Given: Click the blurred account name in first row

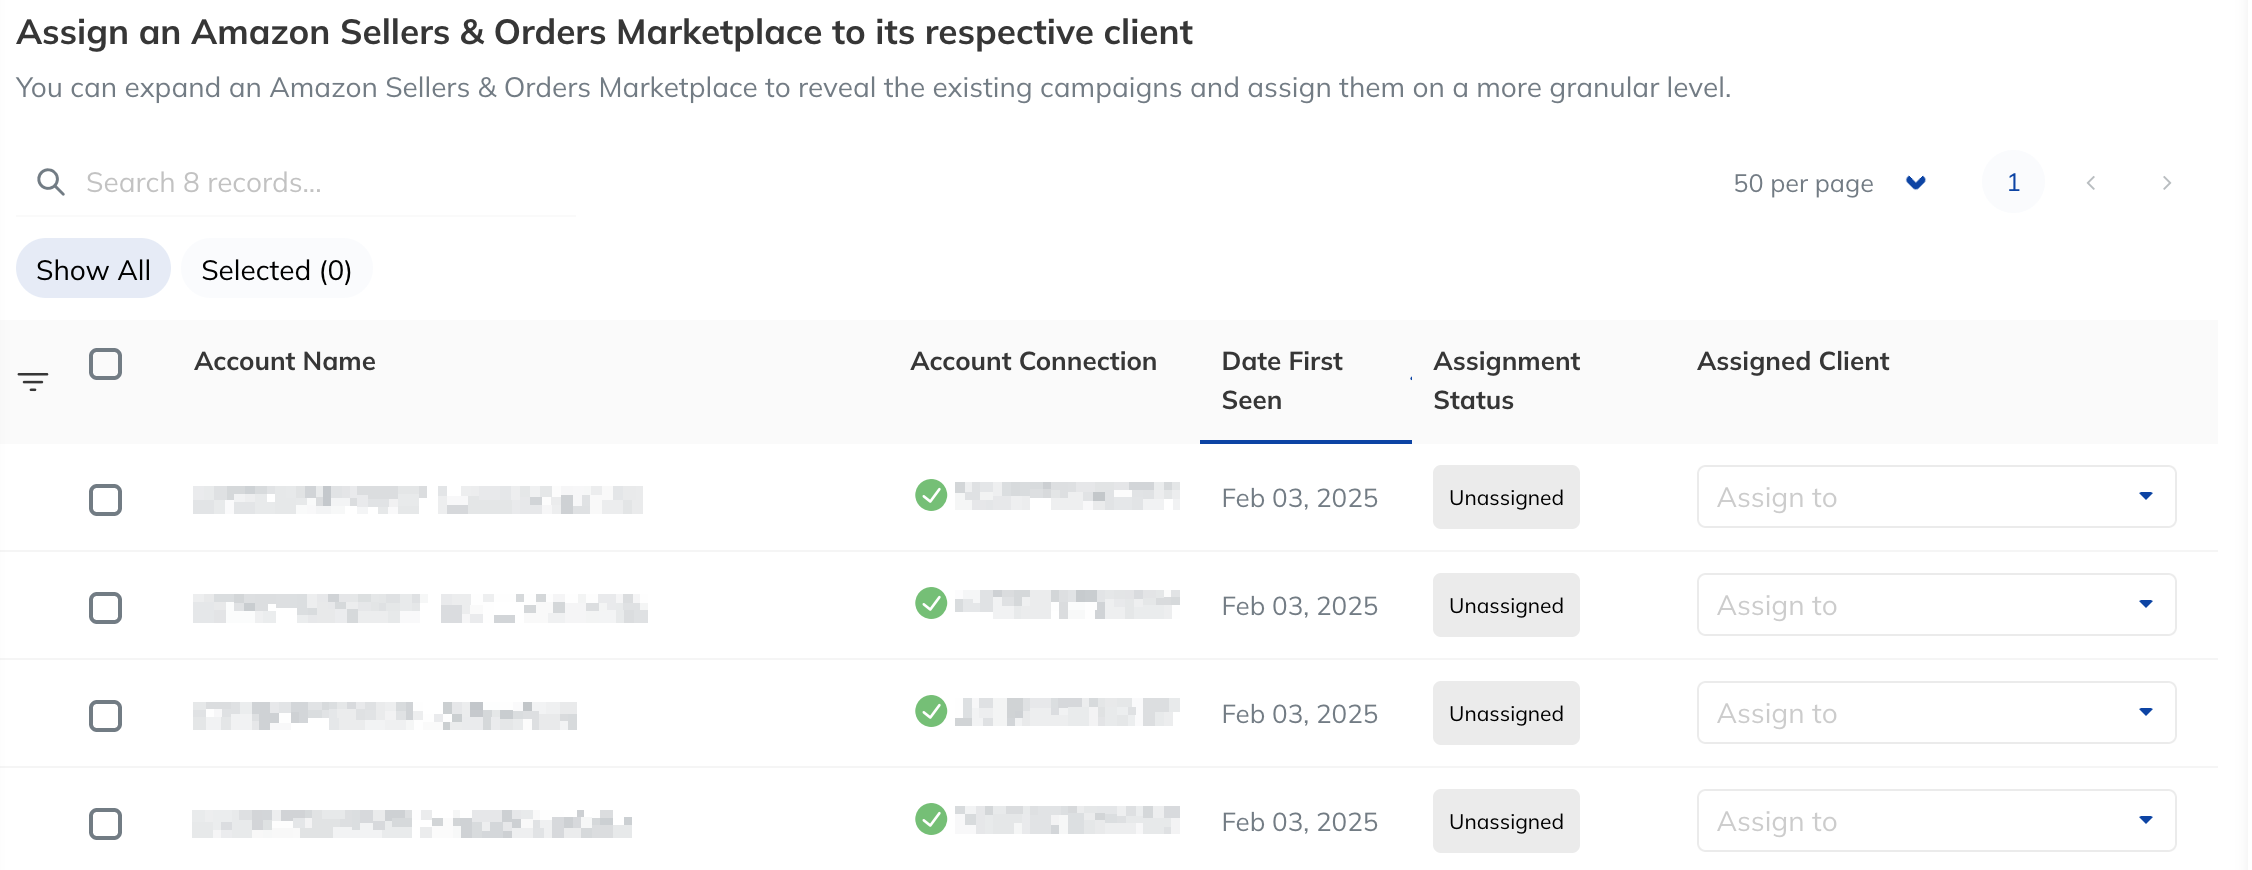Looking at the screenshot, I should [x=418, y=499].
